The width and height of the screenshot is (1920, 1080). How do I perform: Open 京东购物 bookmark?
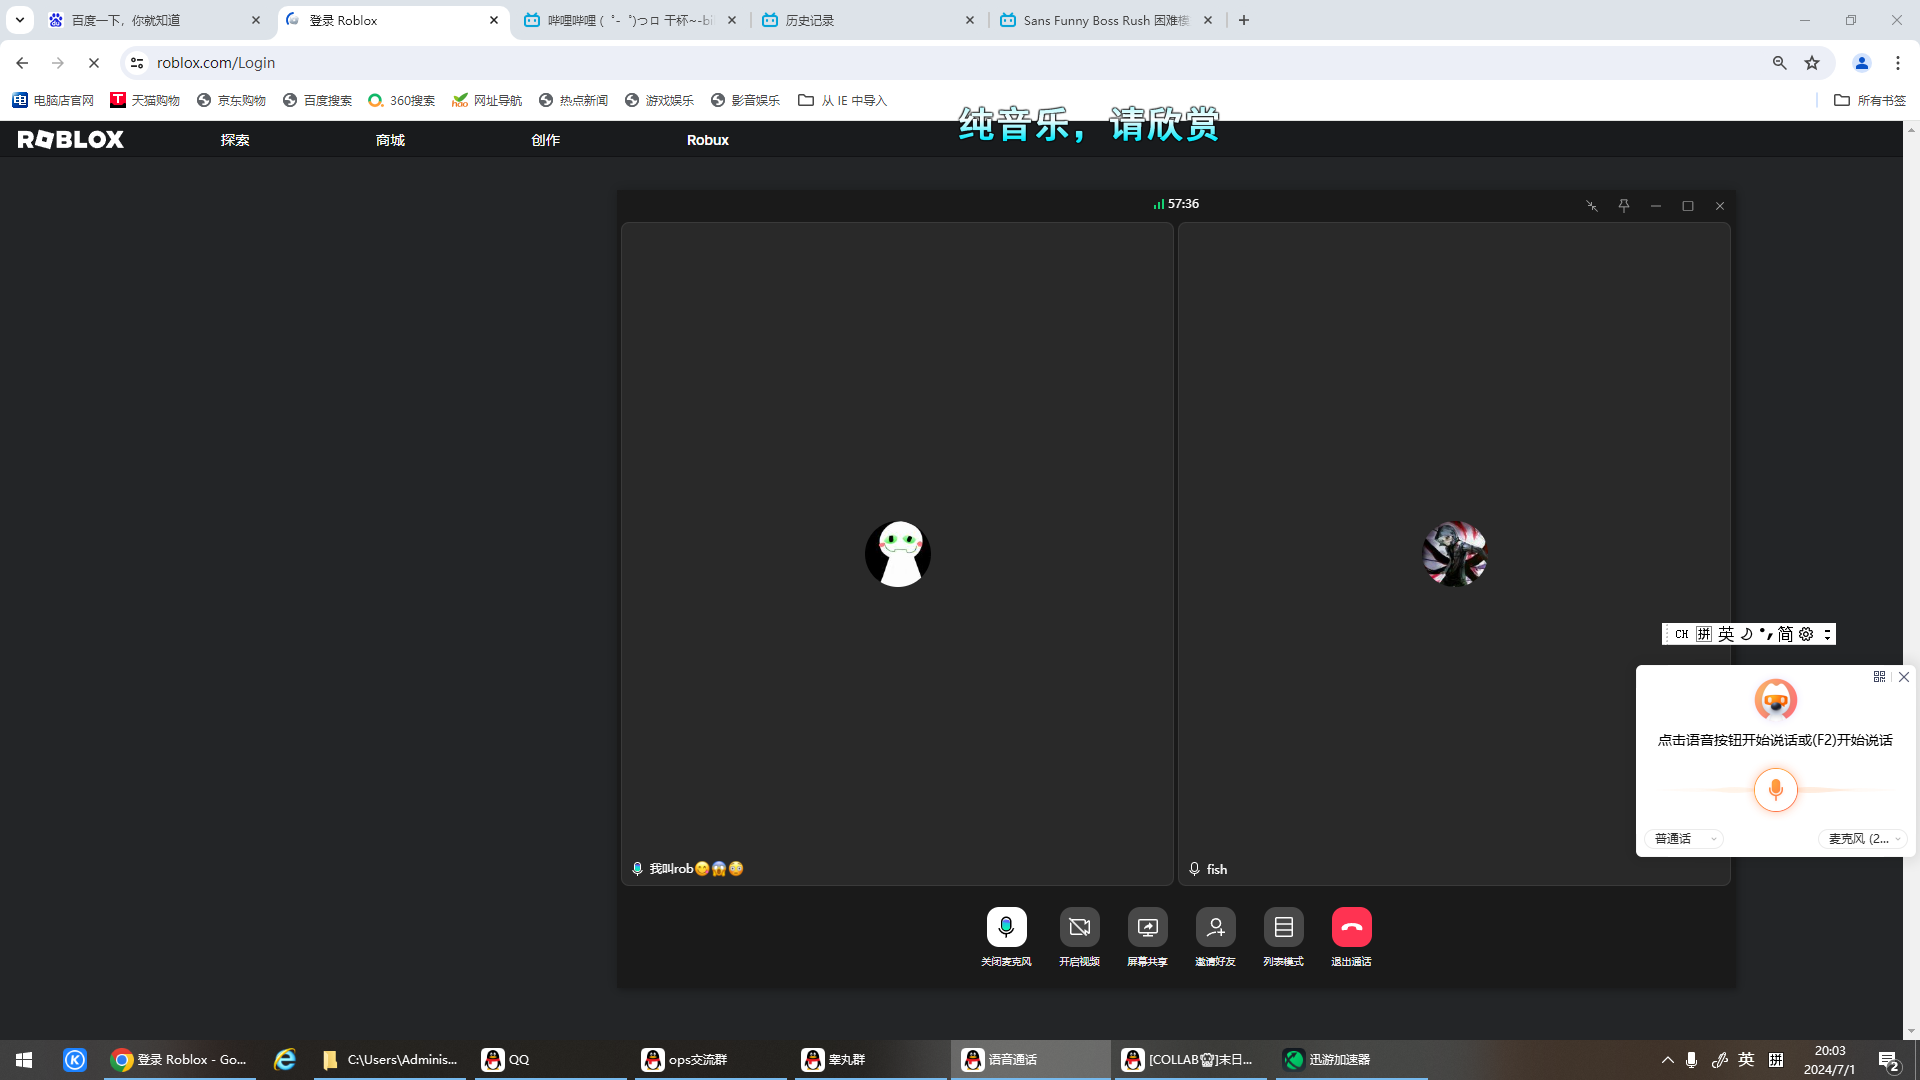coord(231,100)
